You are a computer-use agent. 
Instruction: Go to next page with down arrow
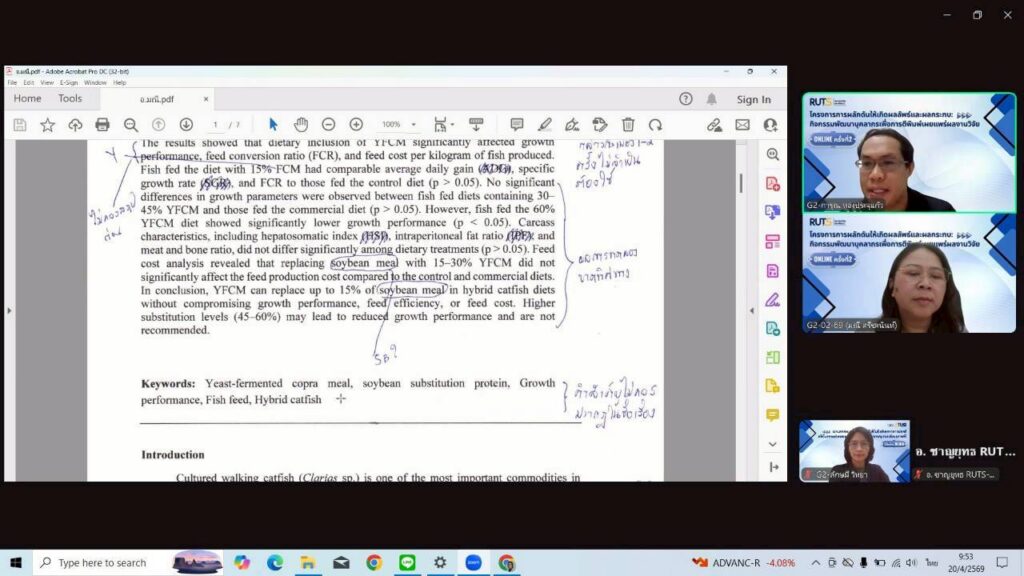(x=186, y=125)
